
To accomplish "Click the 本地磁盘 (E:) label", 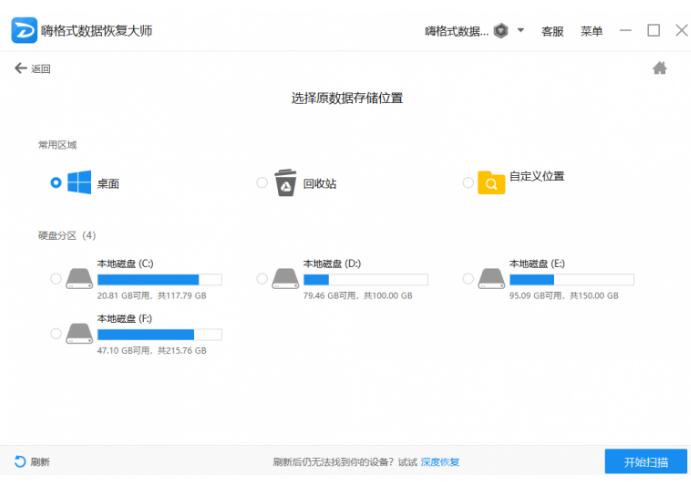I will [x=537, y=263].
